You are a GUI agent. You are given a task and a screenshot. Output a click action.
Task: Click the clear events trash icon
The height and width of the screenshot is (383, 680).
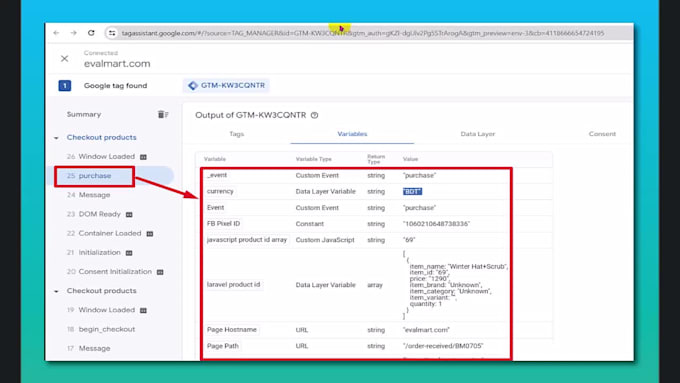pos(163,114)
